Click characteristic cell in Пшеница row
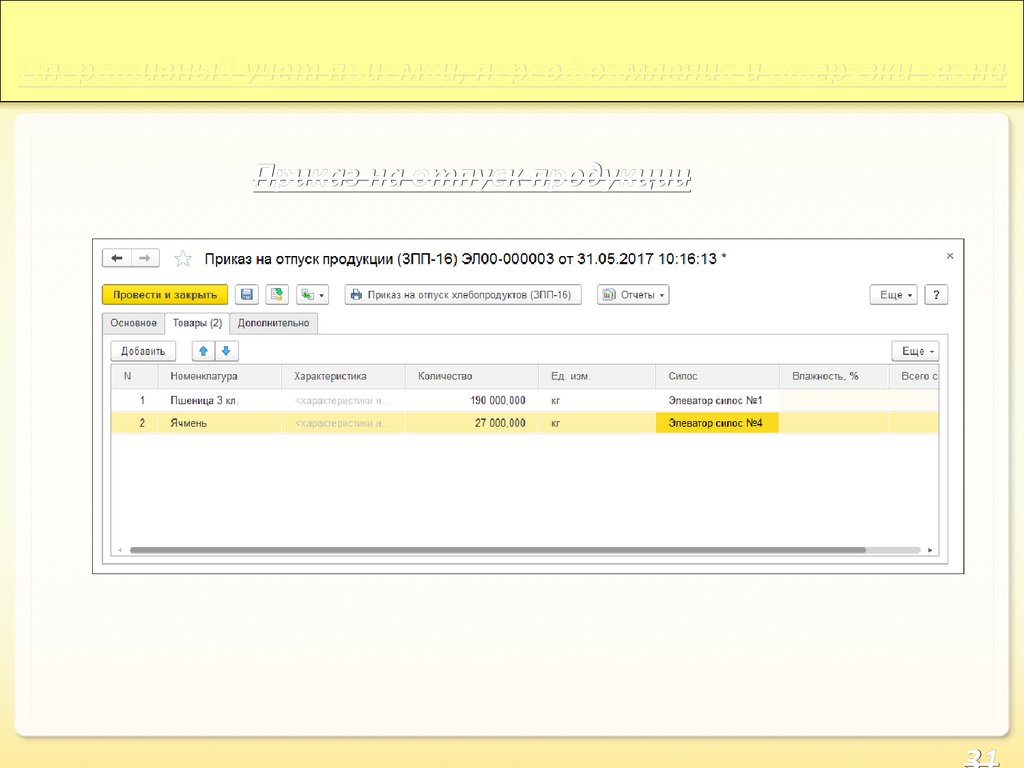 [x=344, y=400]
